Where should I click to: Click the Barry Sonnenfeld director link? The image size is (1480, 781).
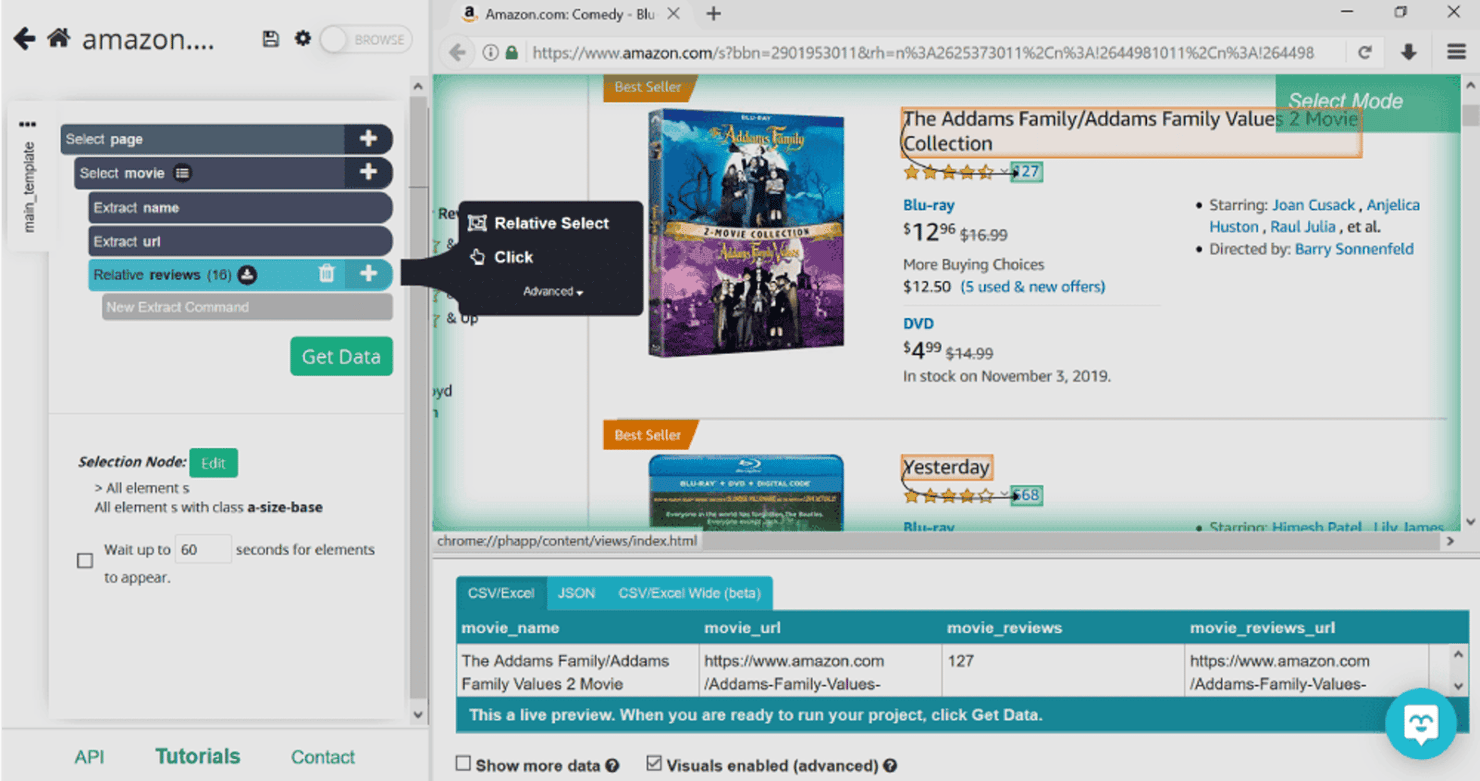click(x=1354, y=249)
